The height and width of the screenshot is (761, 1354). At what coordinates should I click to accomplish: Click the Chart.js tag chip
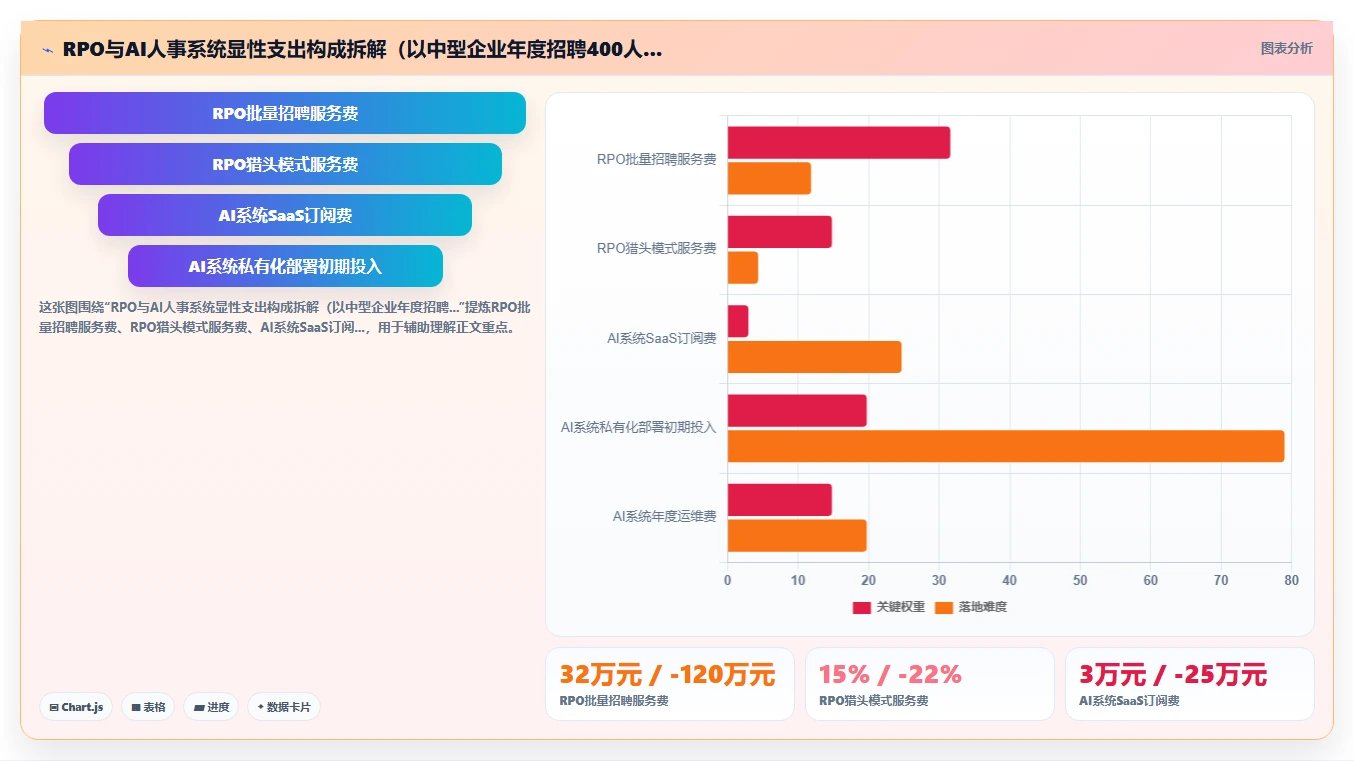tap(77, 707)
